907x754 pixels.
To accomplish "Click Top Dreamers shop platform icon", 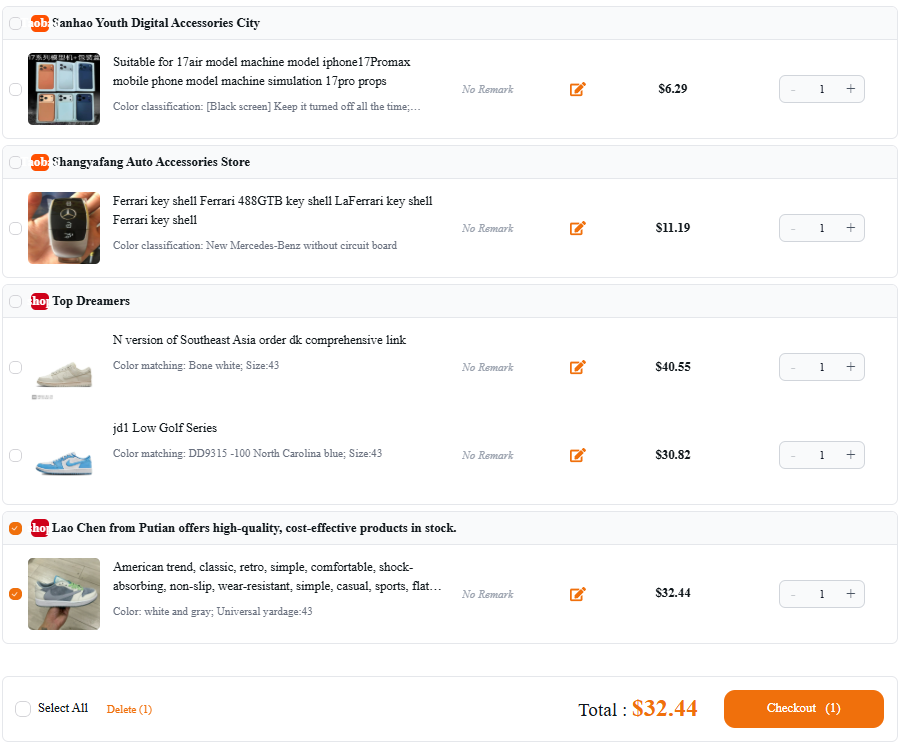I will point(39,301).
